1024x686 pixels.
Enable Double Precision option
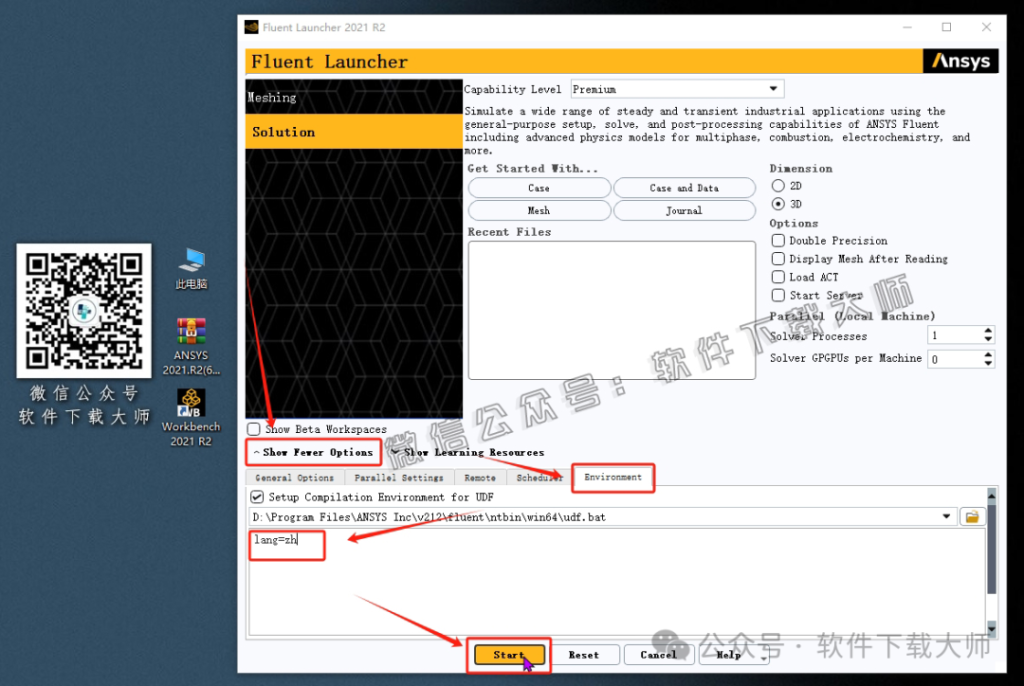(x=778, y=241)
